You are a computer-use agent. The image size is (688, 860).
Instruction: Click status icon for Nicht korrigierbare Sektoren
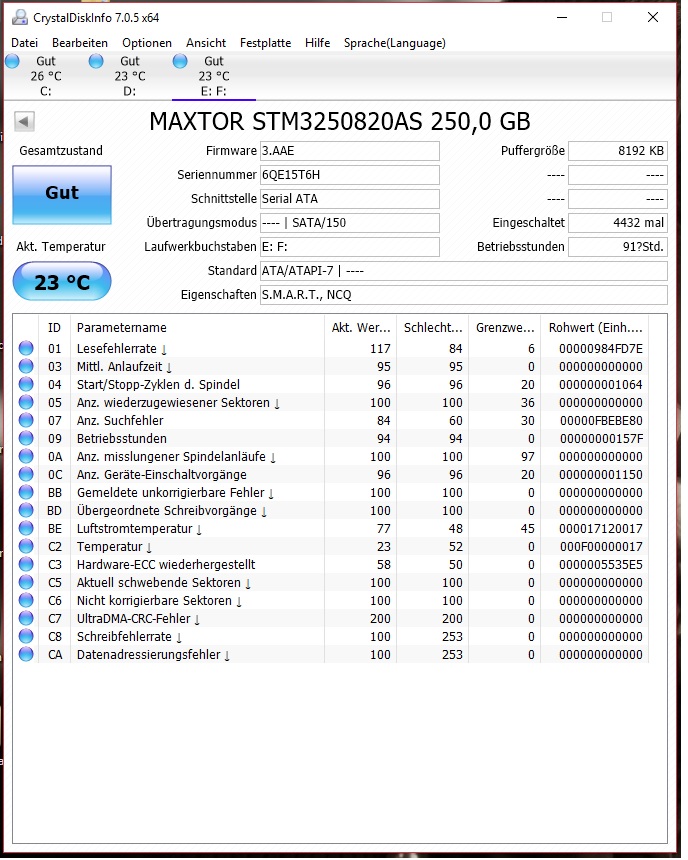[x=26, y=601]
